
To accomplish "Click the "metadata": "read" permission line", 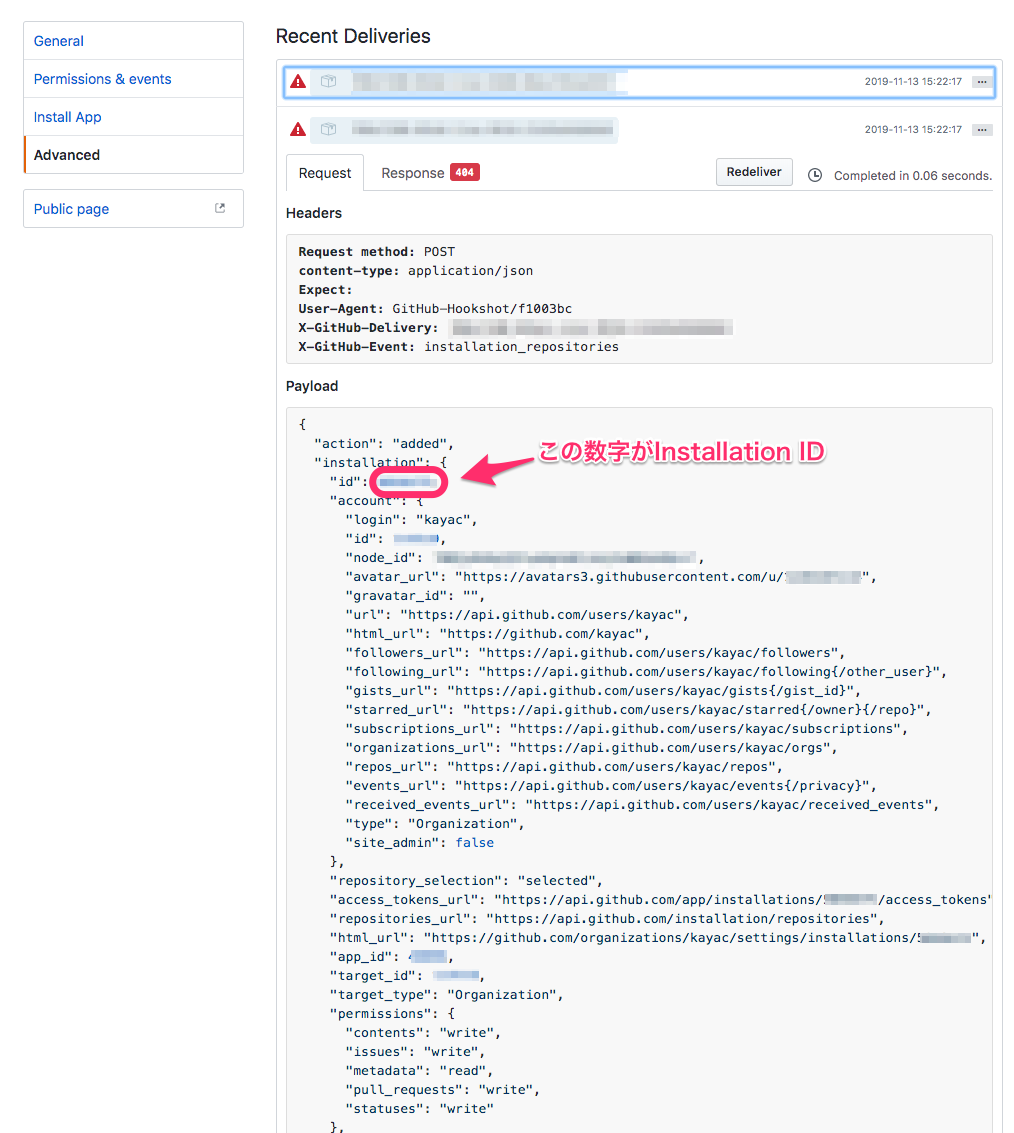I will (419, 1071).
